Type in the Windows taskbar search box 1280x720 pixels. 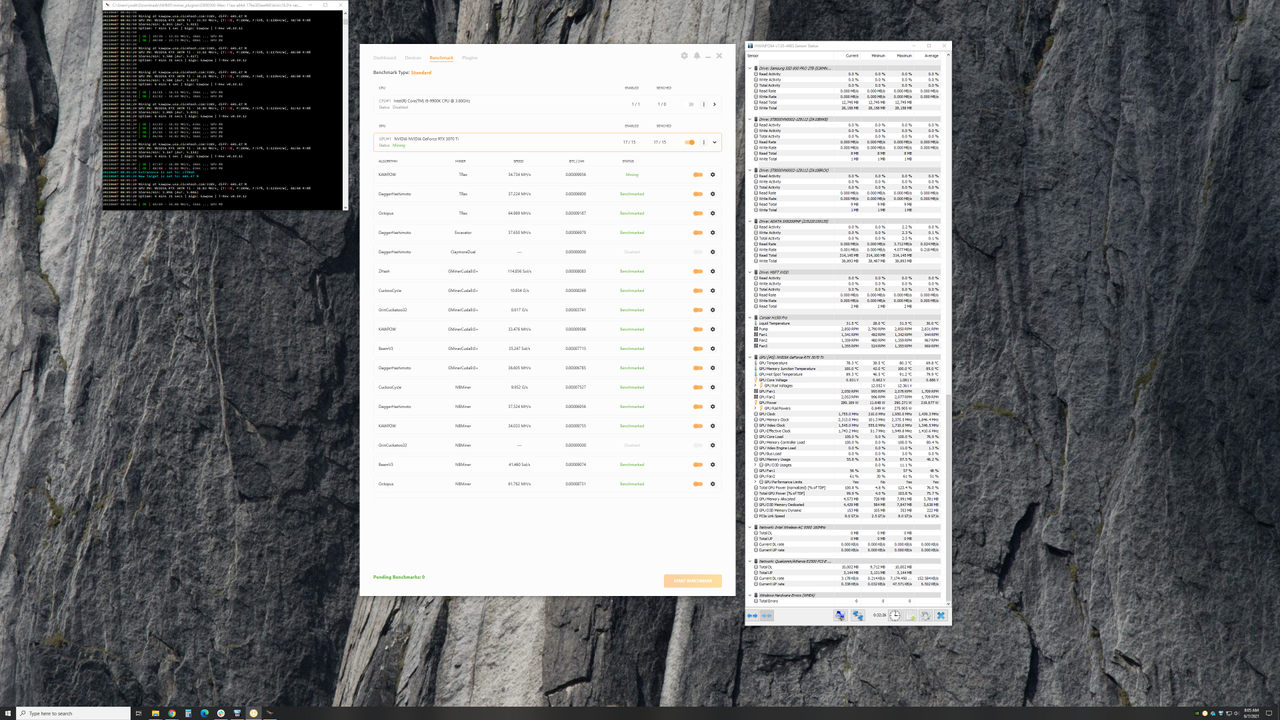pos(72,713)
